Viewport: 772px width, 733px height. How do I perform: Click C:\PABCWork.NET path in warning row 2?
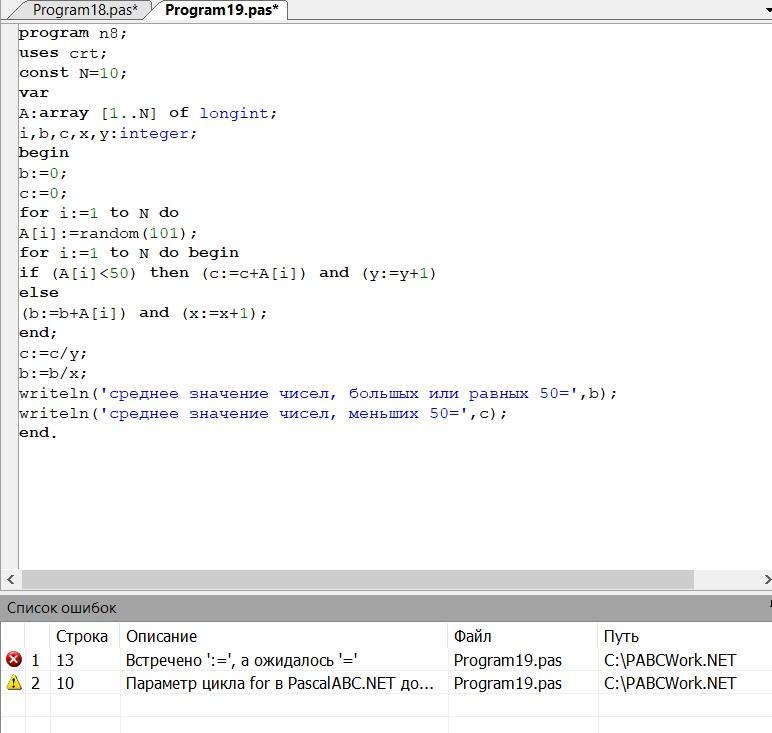pos(670,683)
